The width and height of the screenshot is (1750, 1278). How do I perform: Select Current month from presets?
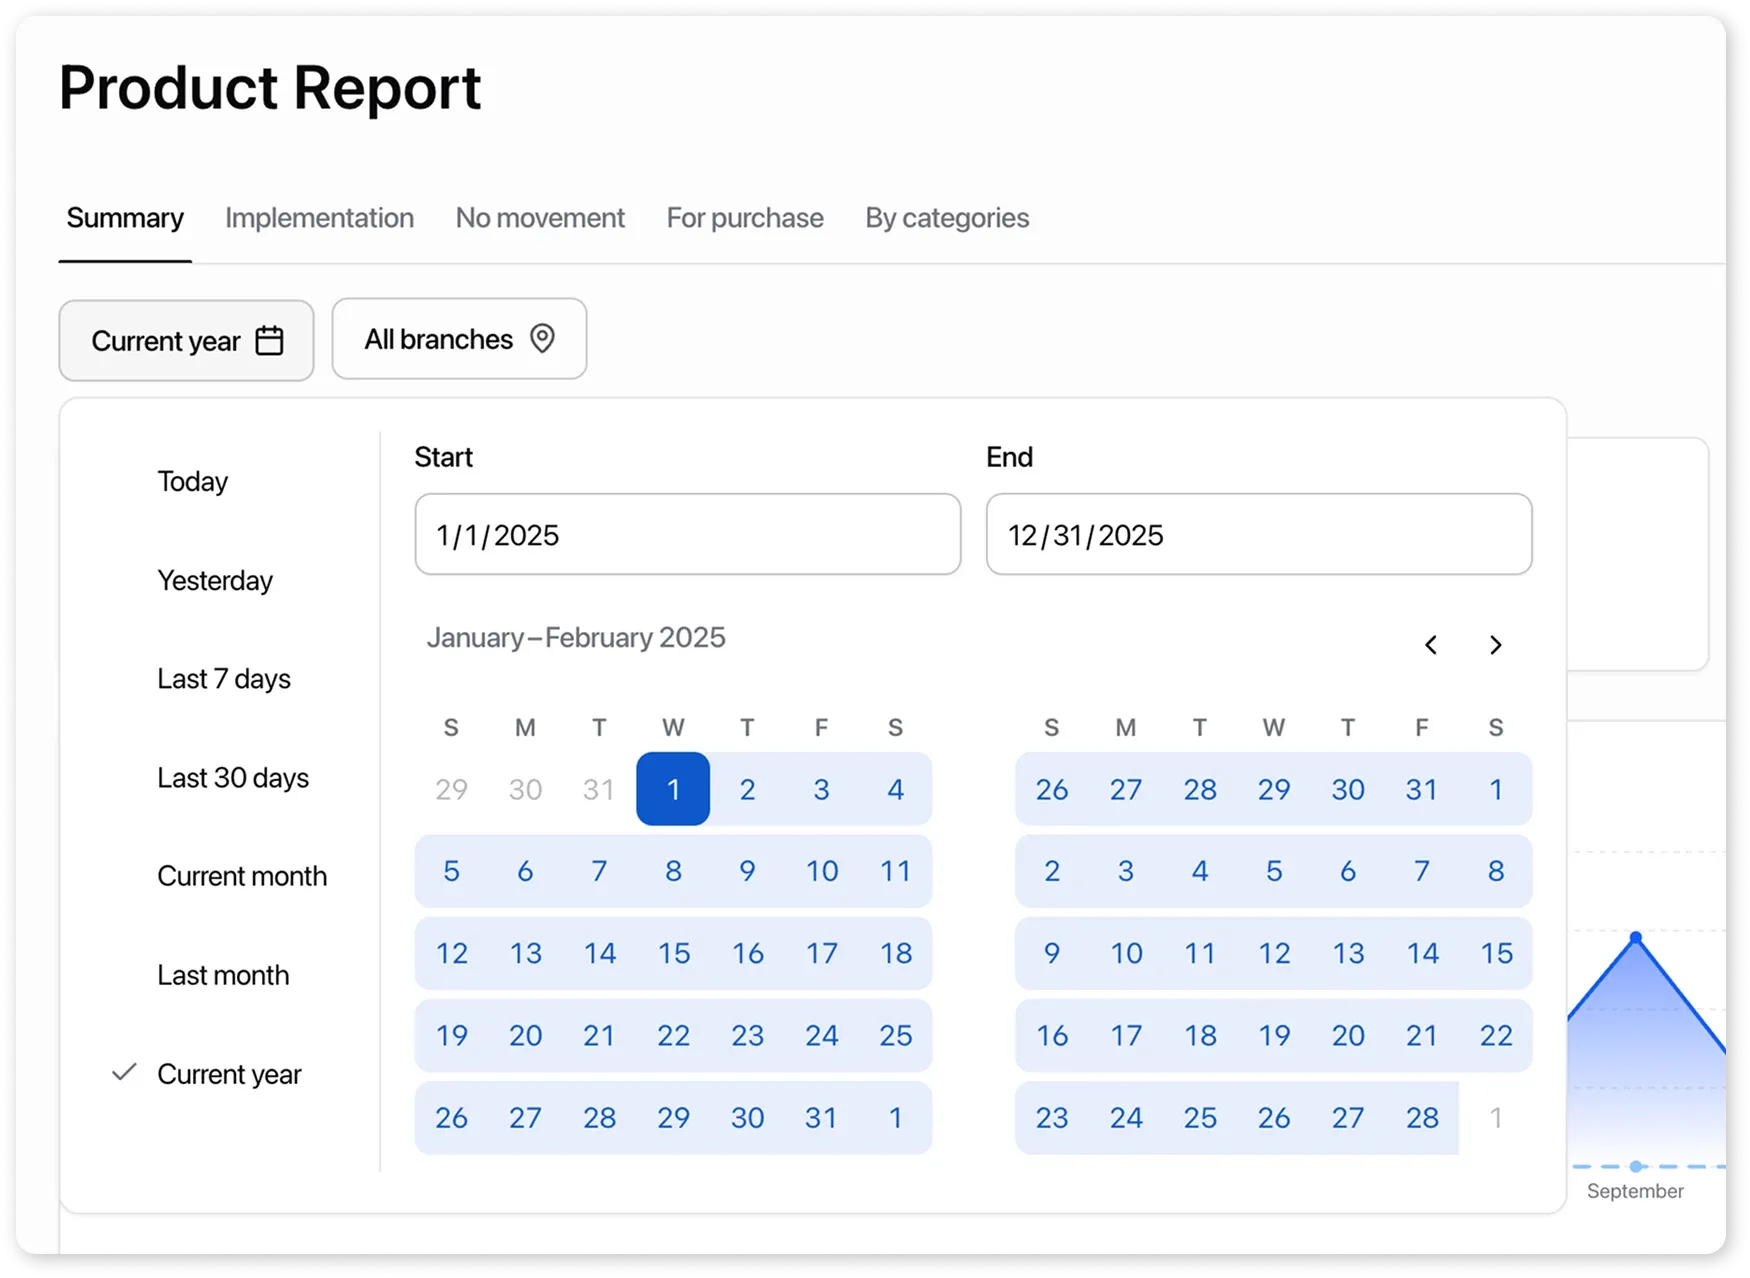tap(242, 875)
